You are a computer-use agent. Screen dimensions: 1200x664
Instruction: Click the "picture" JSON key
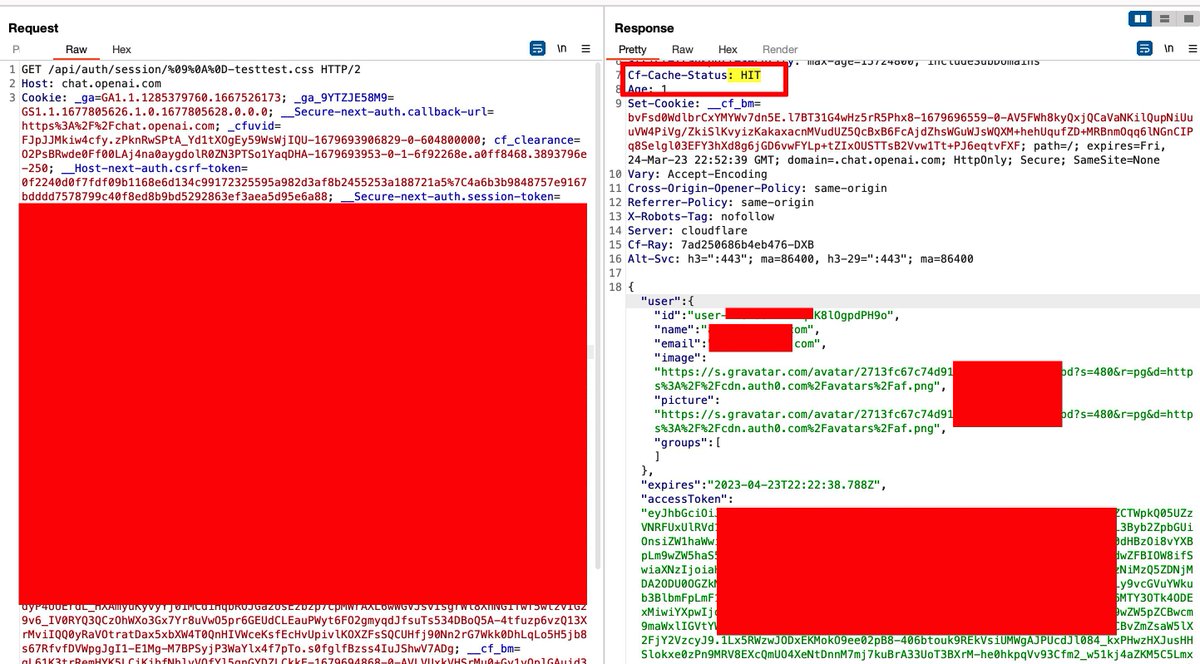(x=685, y=399)
